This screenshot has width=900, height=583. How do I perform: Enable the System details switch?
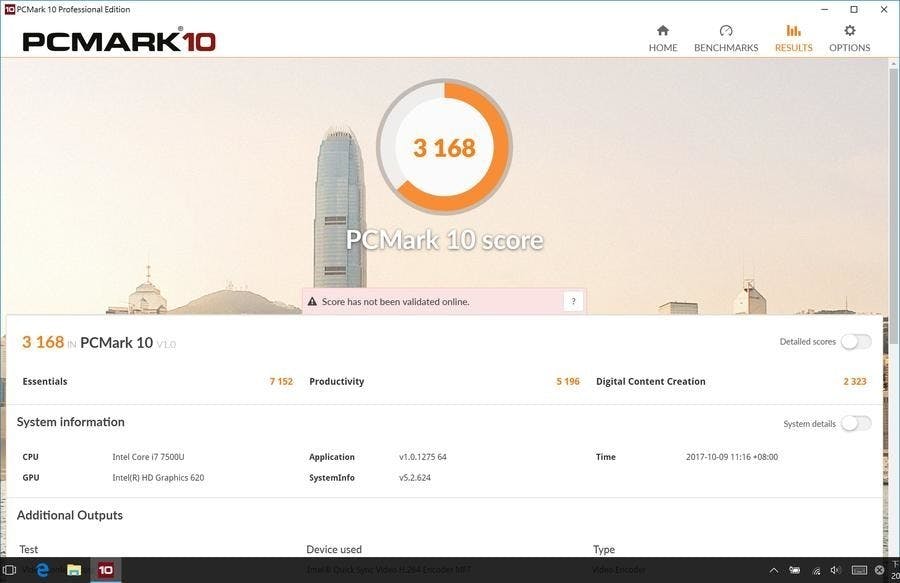(x=856, y=423)
